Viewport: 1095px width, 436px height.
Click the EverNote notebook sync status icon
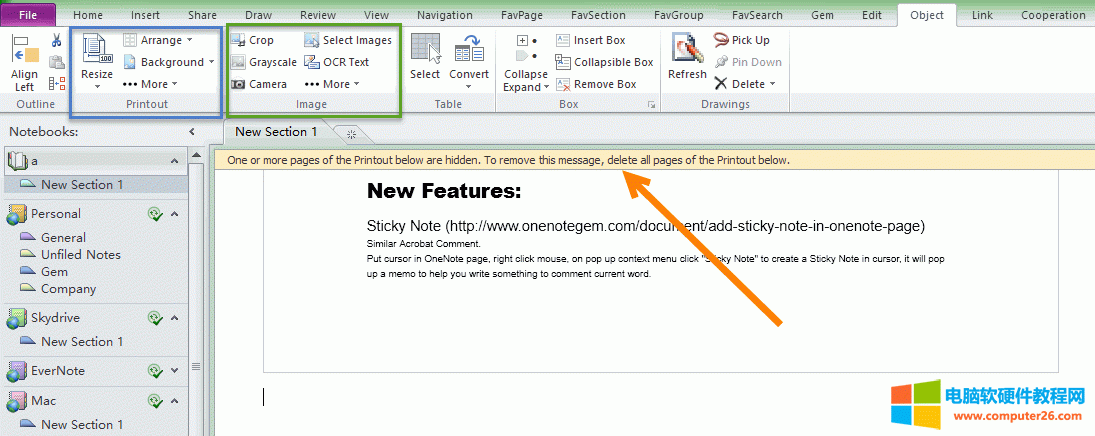coord(155,371)
